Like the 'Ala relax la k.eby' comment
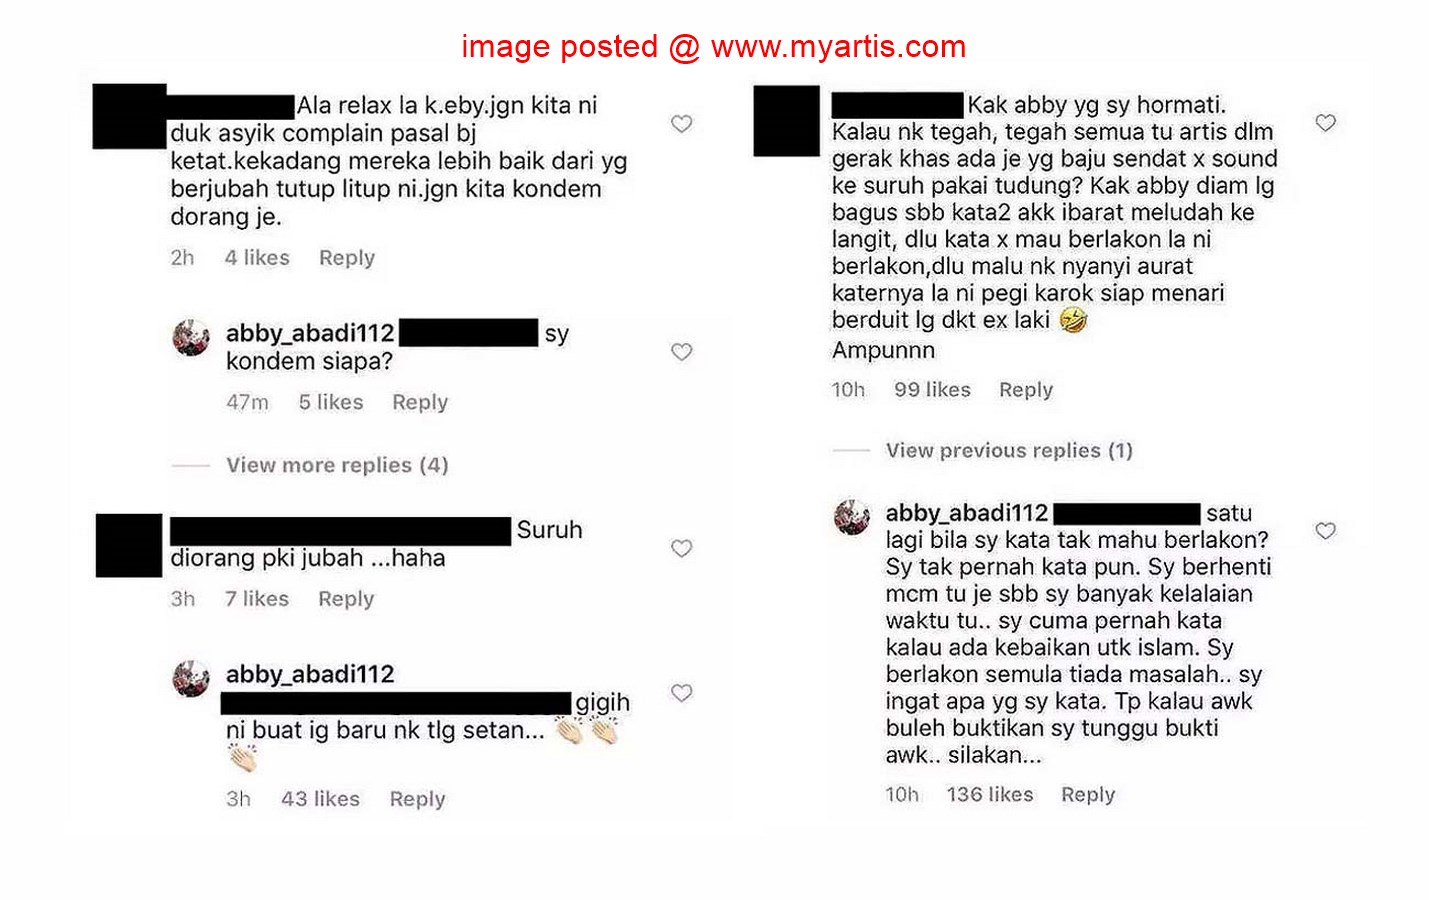 tap(681, 123)
